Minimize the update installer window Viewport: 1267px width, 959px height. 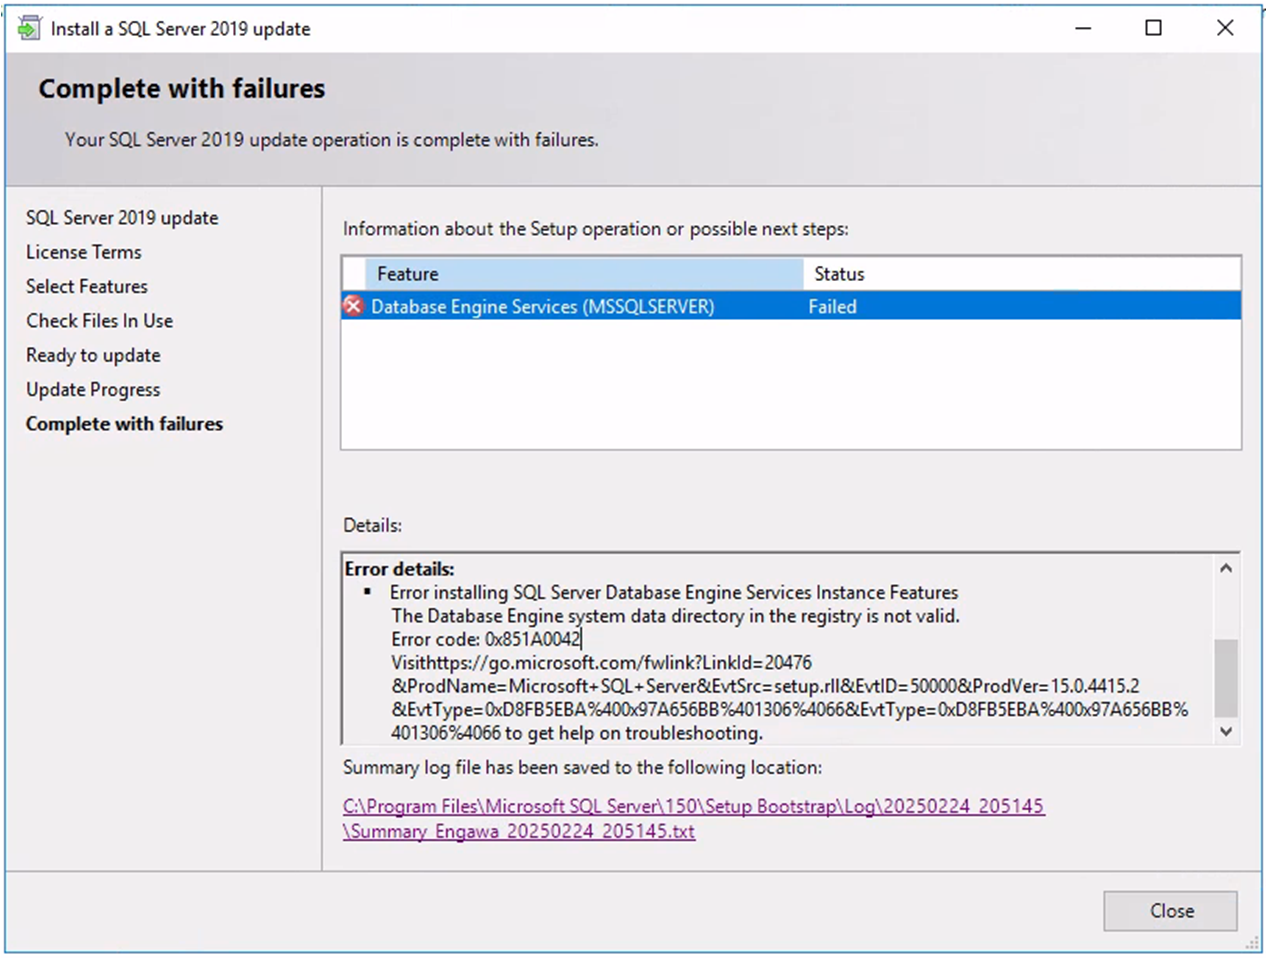(1083, 28)
